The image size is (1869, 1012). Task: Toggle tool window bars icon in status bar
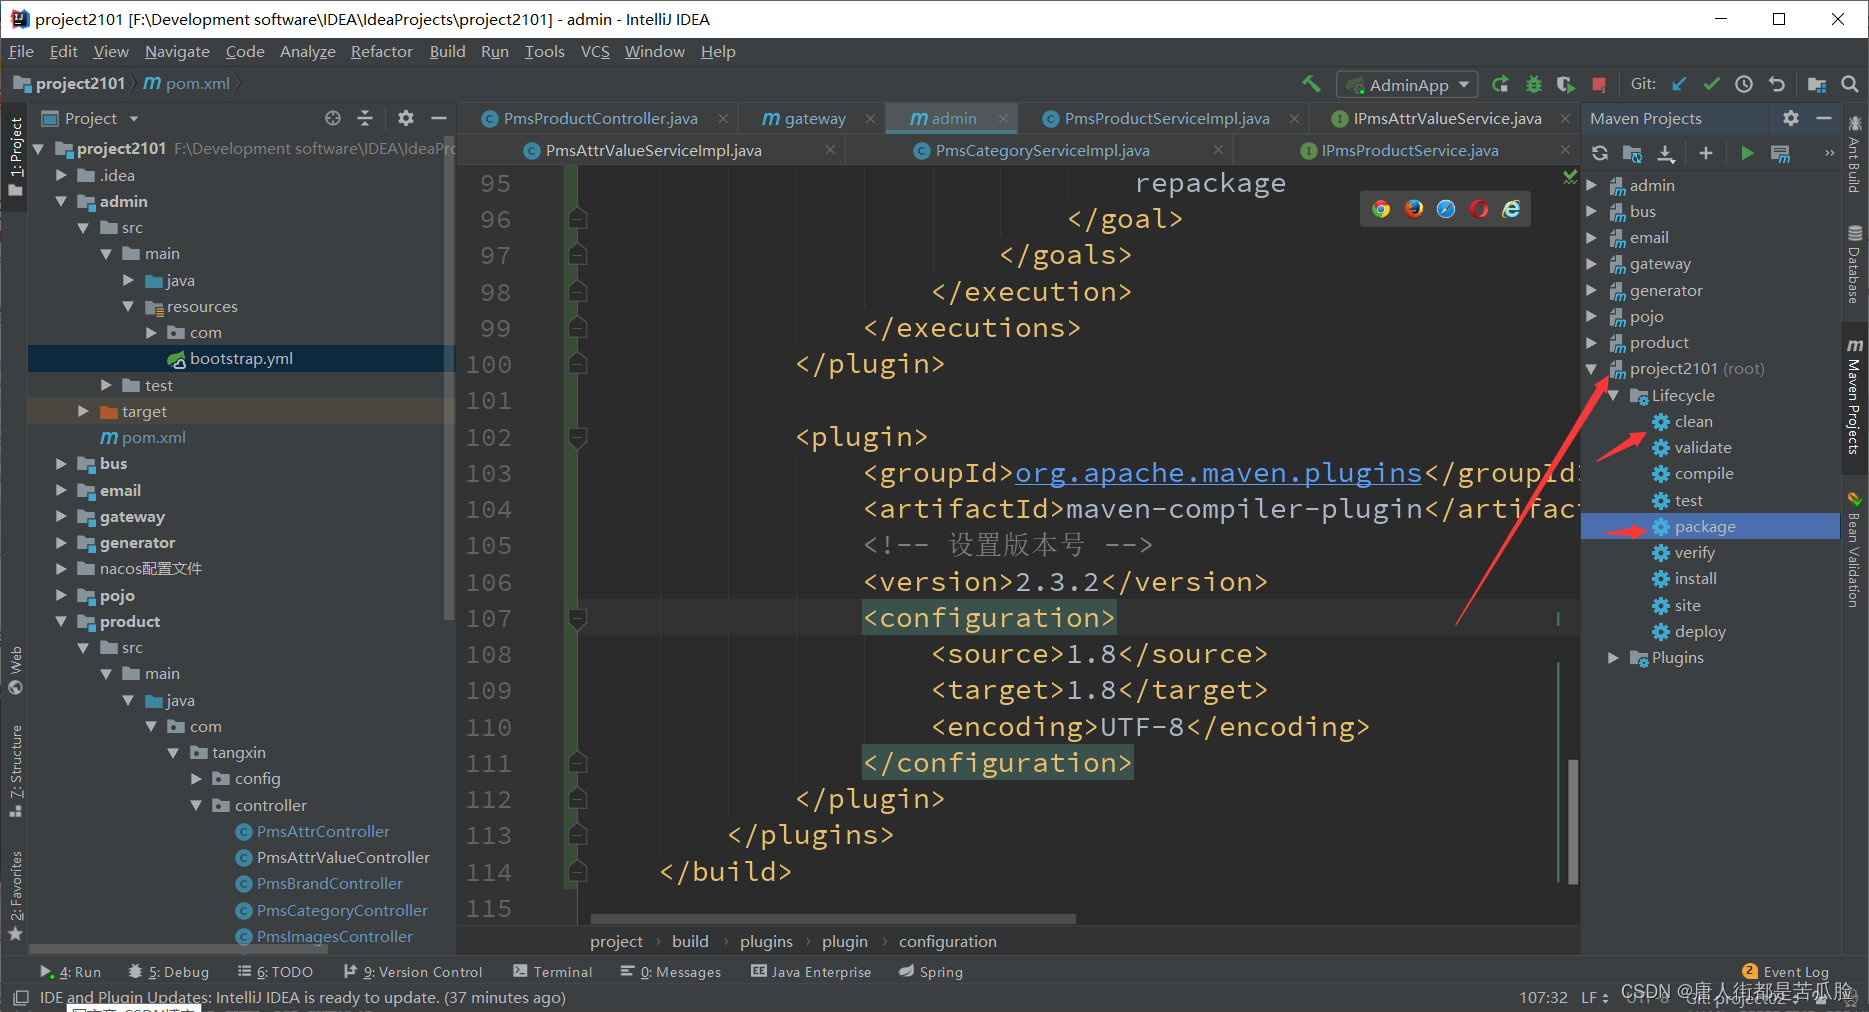[20, 997]
